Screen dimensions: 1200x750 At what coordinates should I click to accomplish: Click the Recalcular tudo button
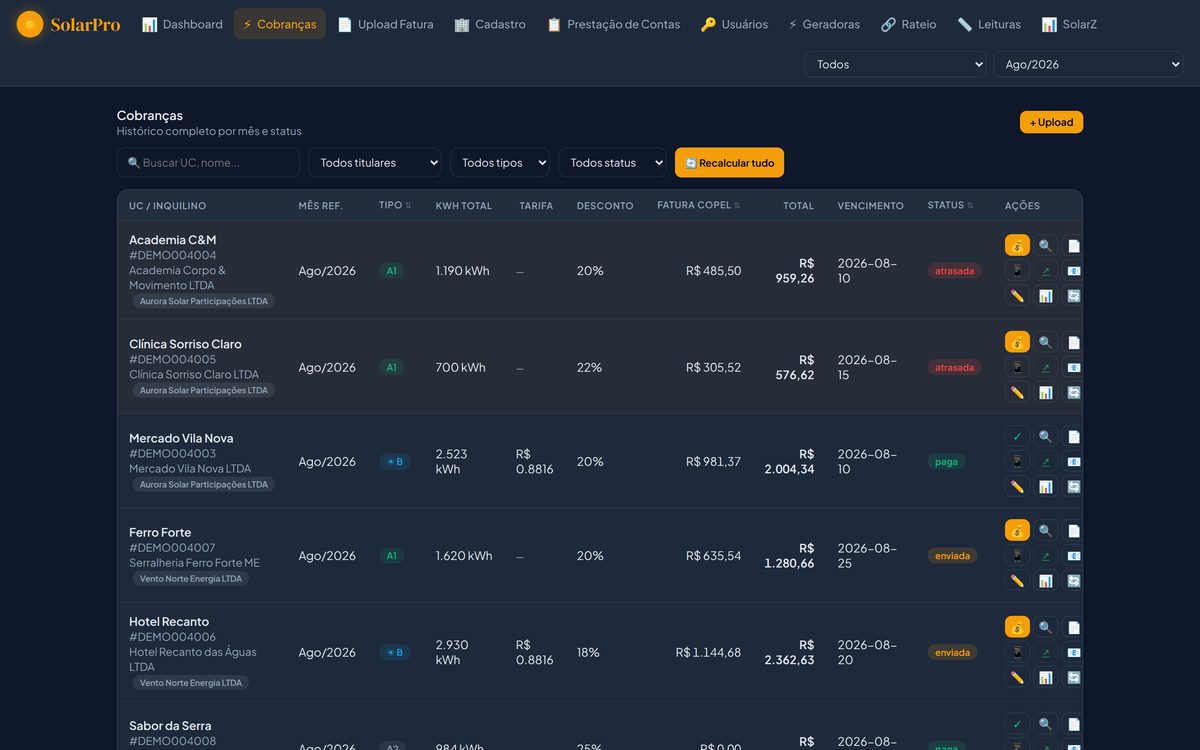pyautogui.click(x=729, y=162)
